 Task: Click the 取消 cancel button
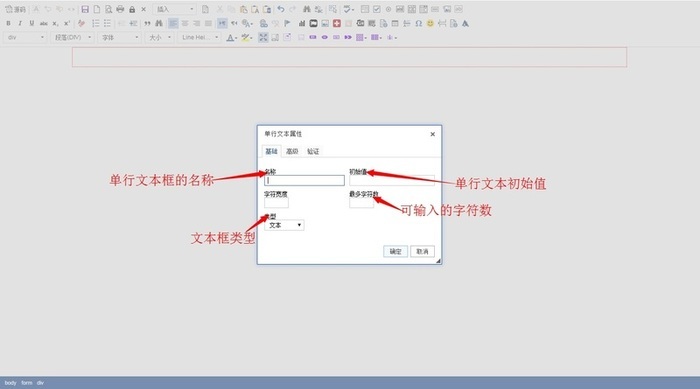click(x=422, y=251)
